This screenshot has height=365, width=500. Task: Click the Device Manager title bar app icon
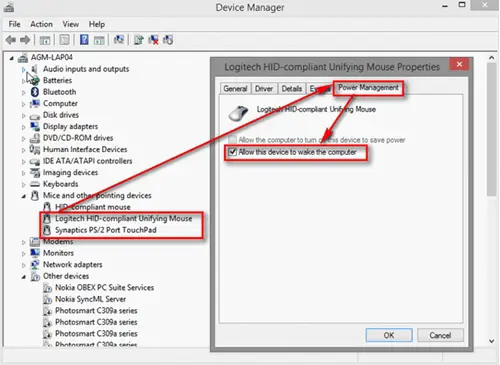(x=9, y=7)
